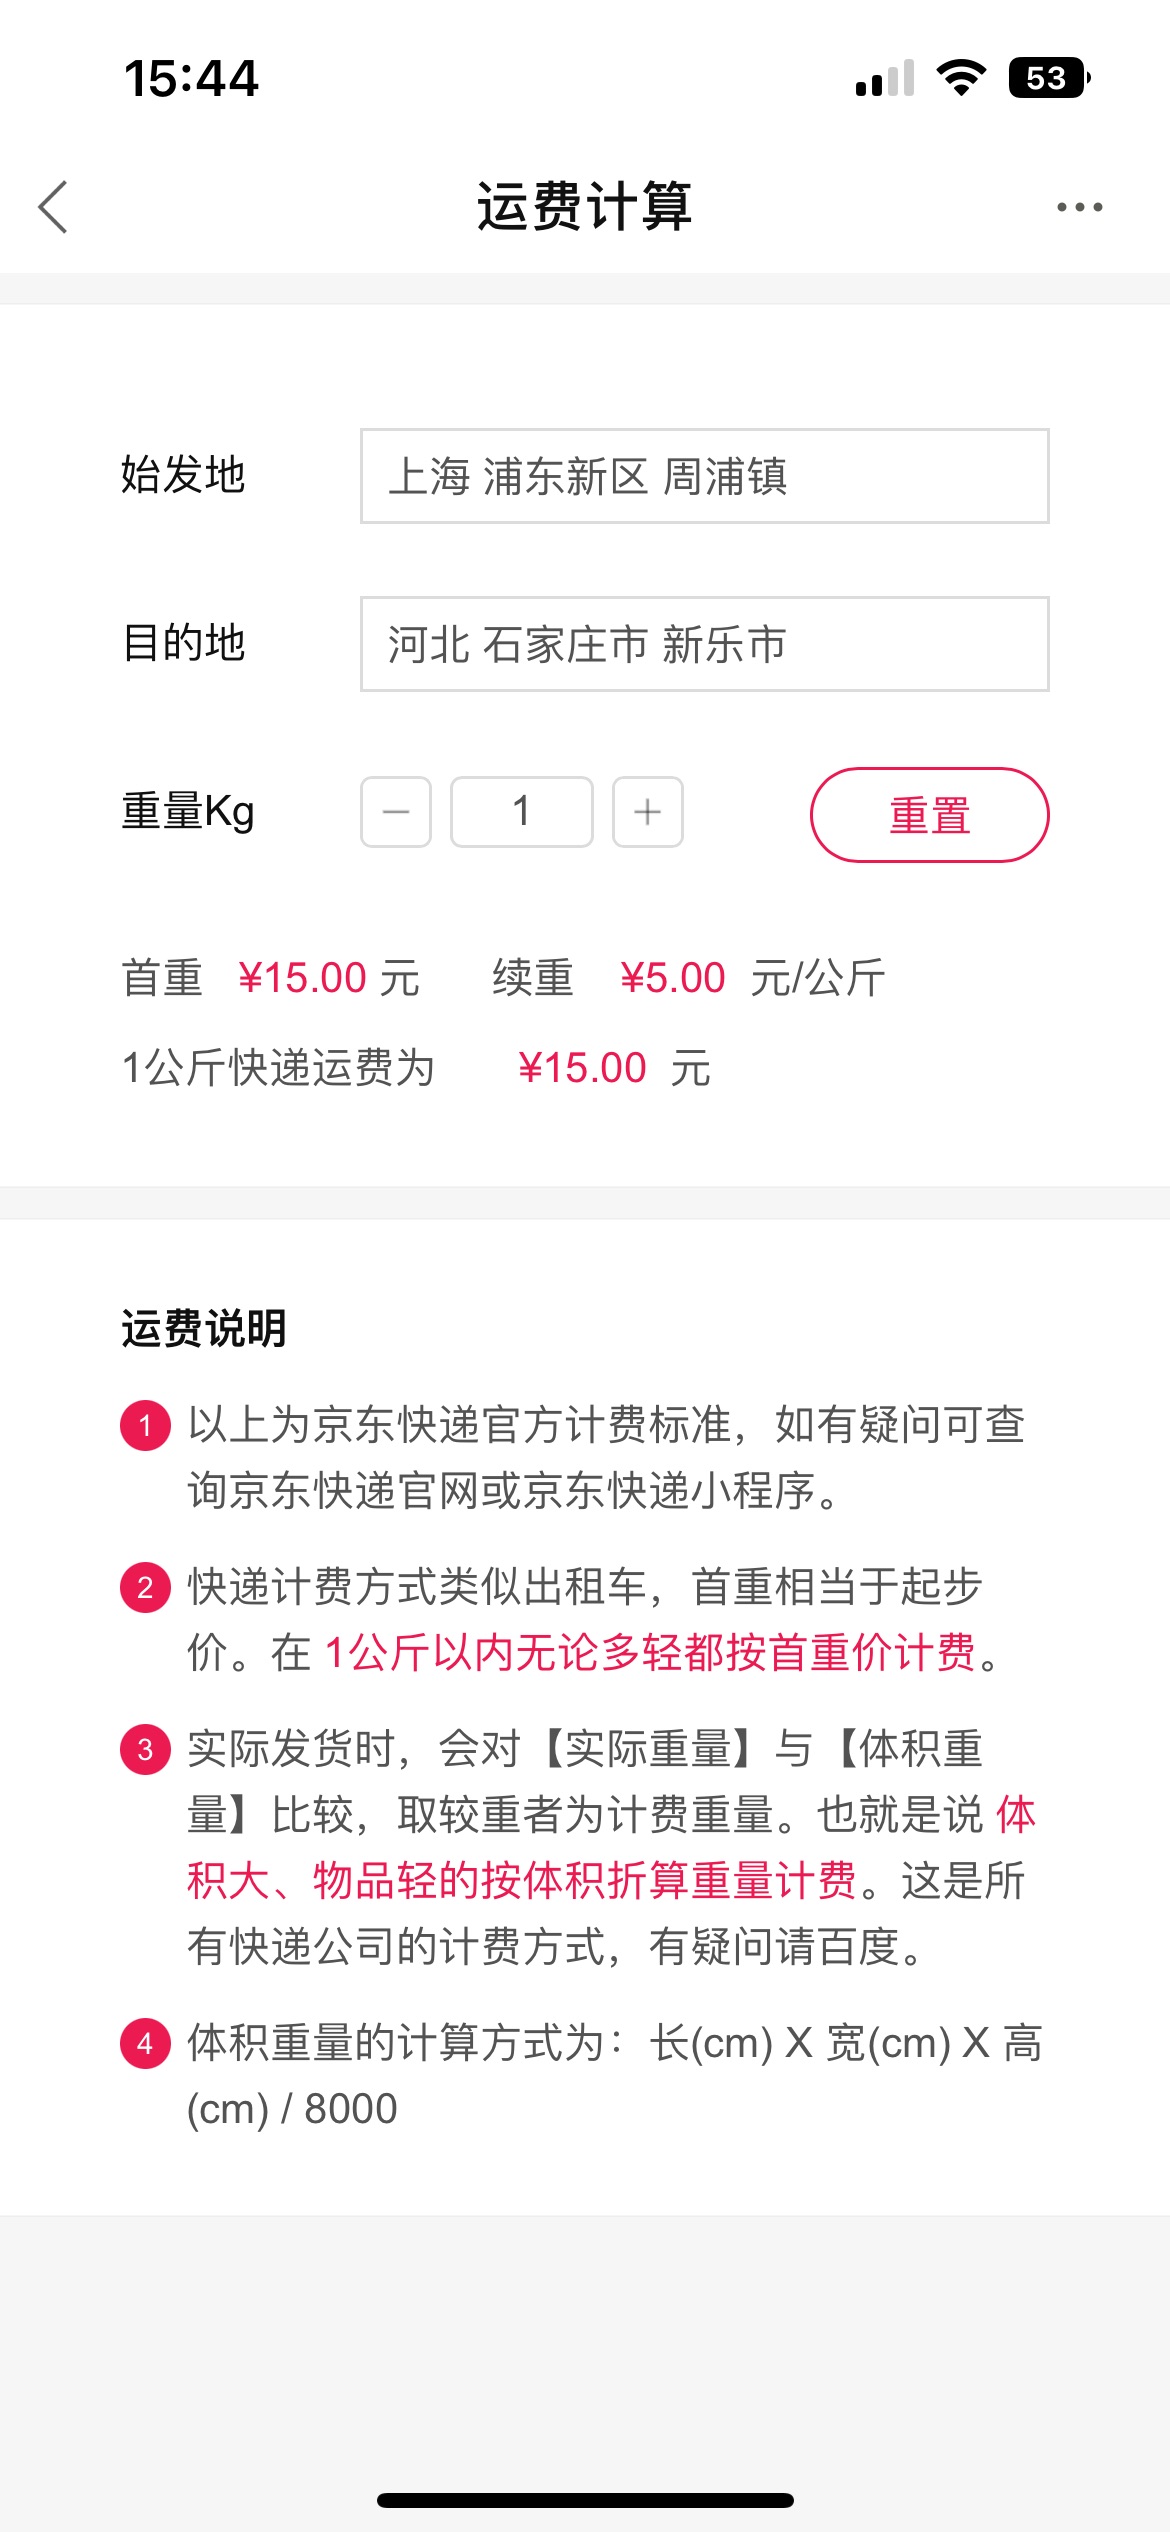The width and height of the screenshot is (1170, 2532).
Task: Open the 目的地 destination address selector
Action: pyautogui.click(x=705, y=644)
